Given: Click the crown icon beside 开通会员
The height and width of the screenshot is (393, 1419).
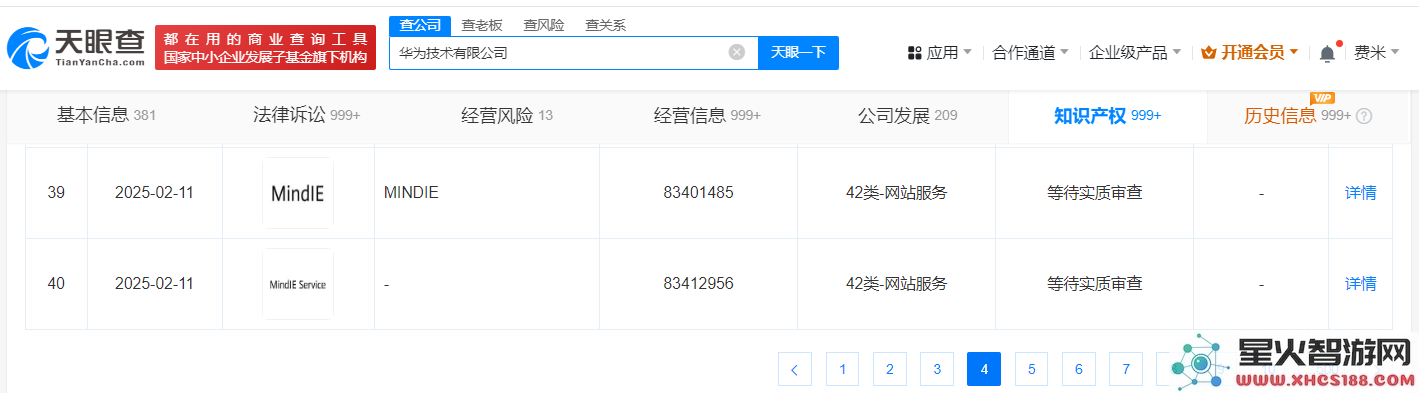Looking at the screenshot, I should click(x=1208, y=53).
